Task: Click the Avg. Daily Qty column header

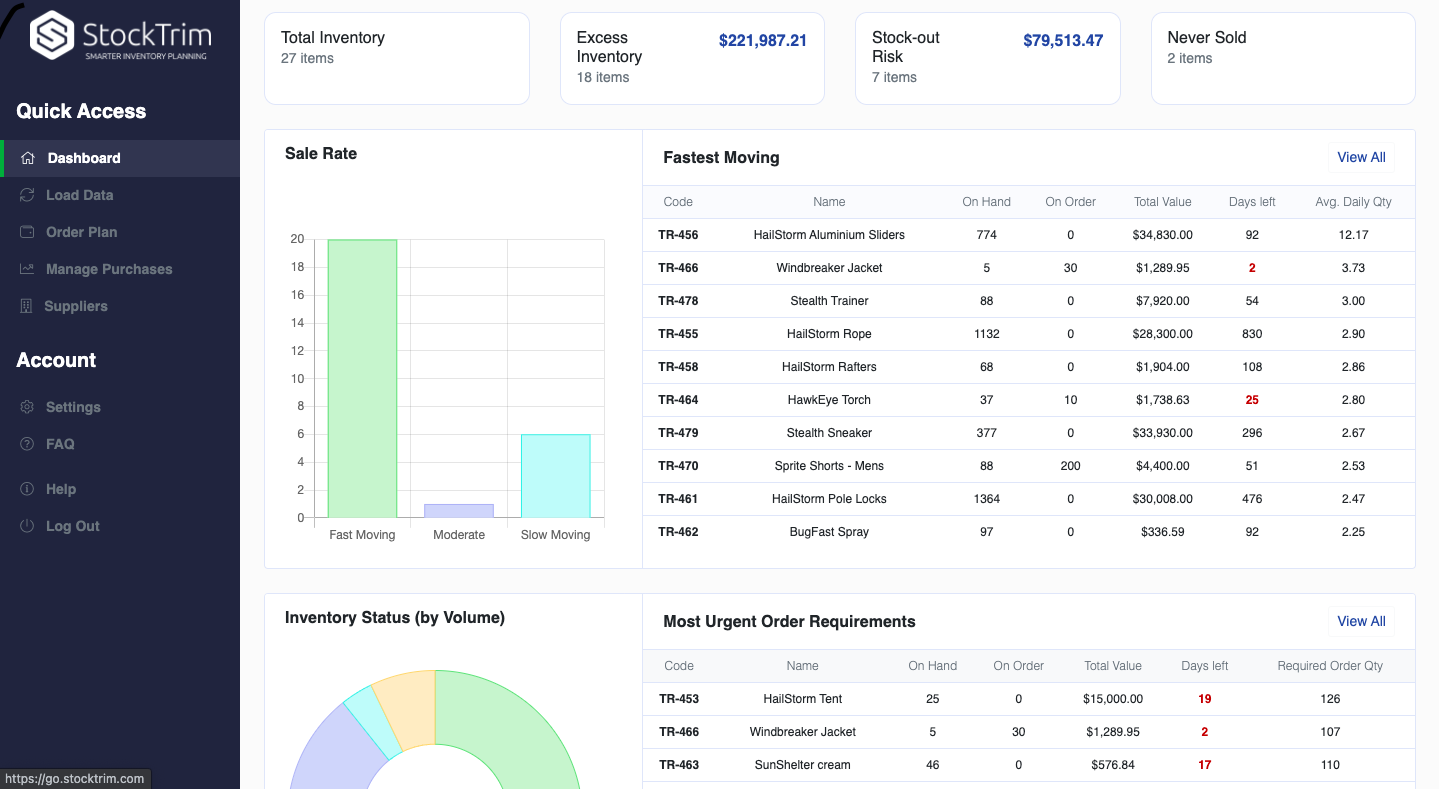Action: coord(1353,202)
